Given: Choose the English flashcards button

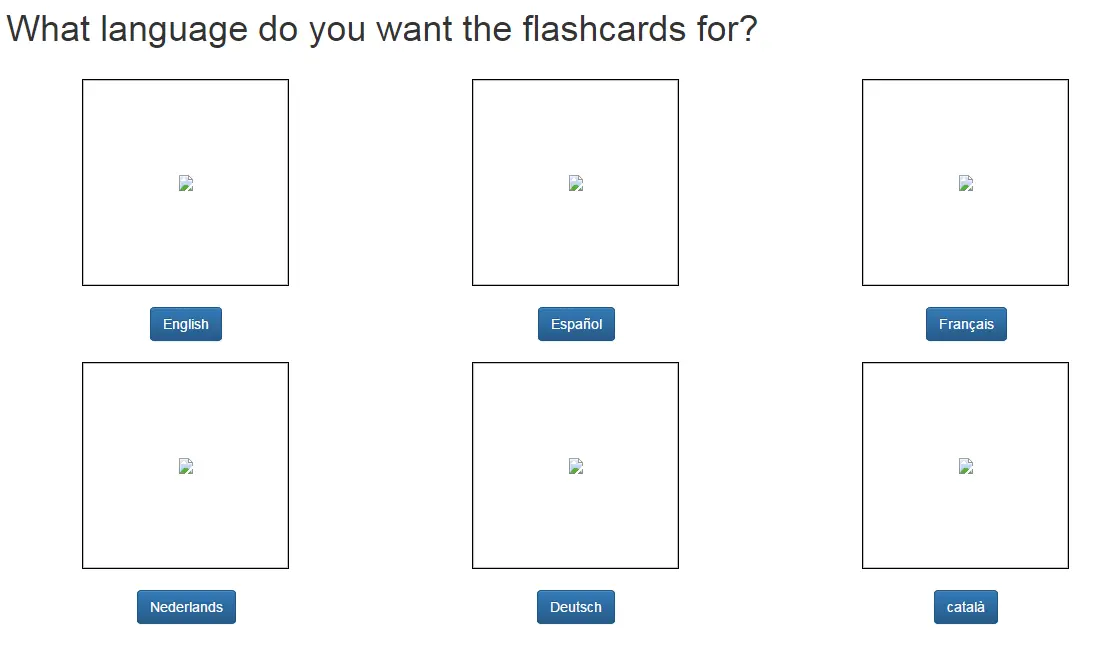Looking at the screenshot, I should (x=186, y=324).
